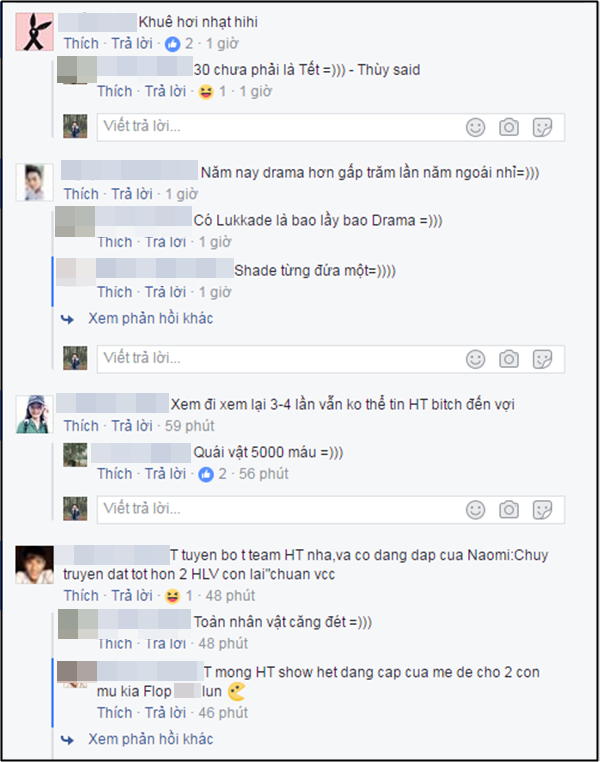Viewport: 600px width, 762px height.
Task: Expand 'Xem phản hồi khác' under drama comment
Action: coord(150,318)
